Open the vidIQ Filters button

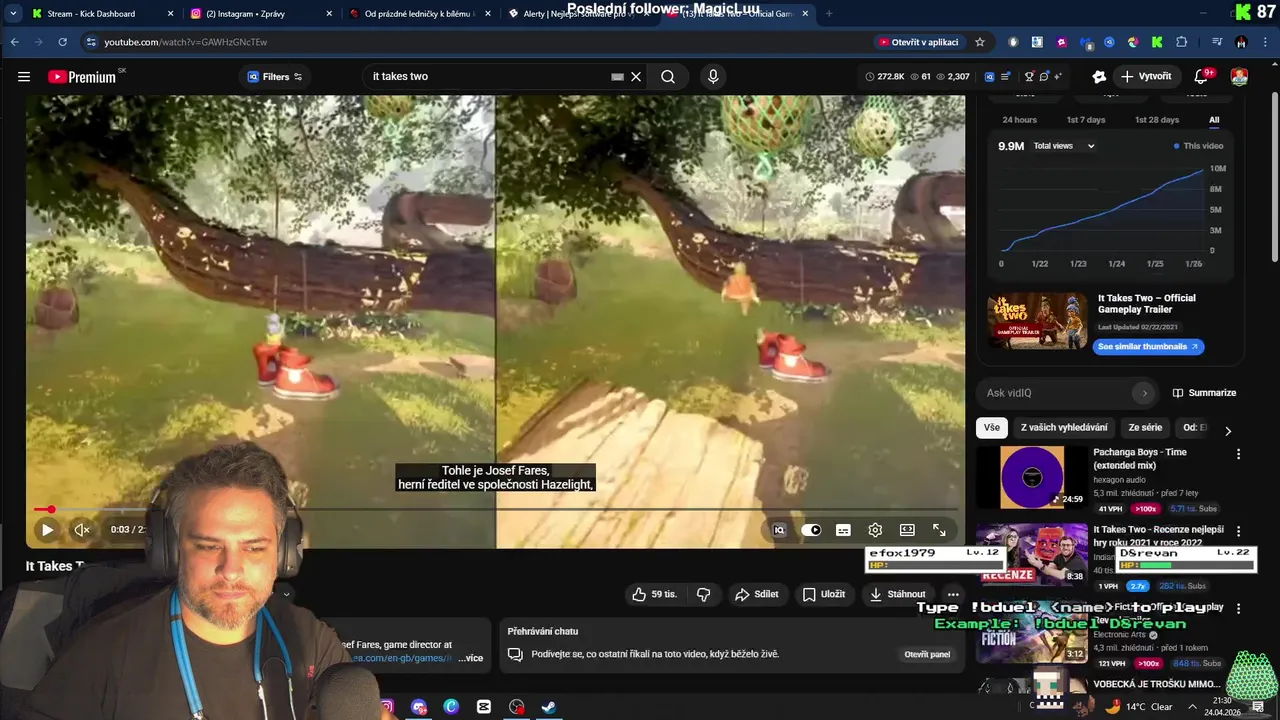coord(275,77)
